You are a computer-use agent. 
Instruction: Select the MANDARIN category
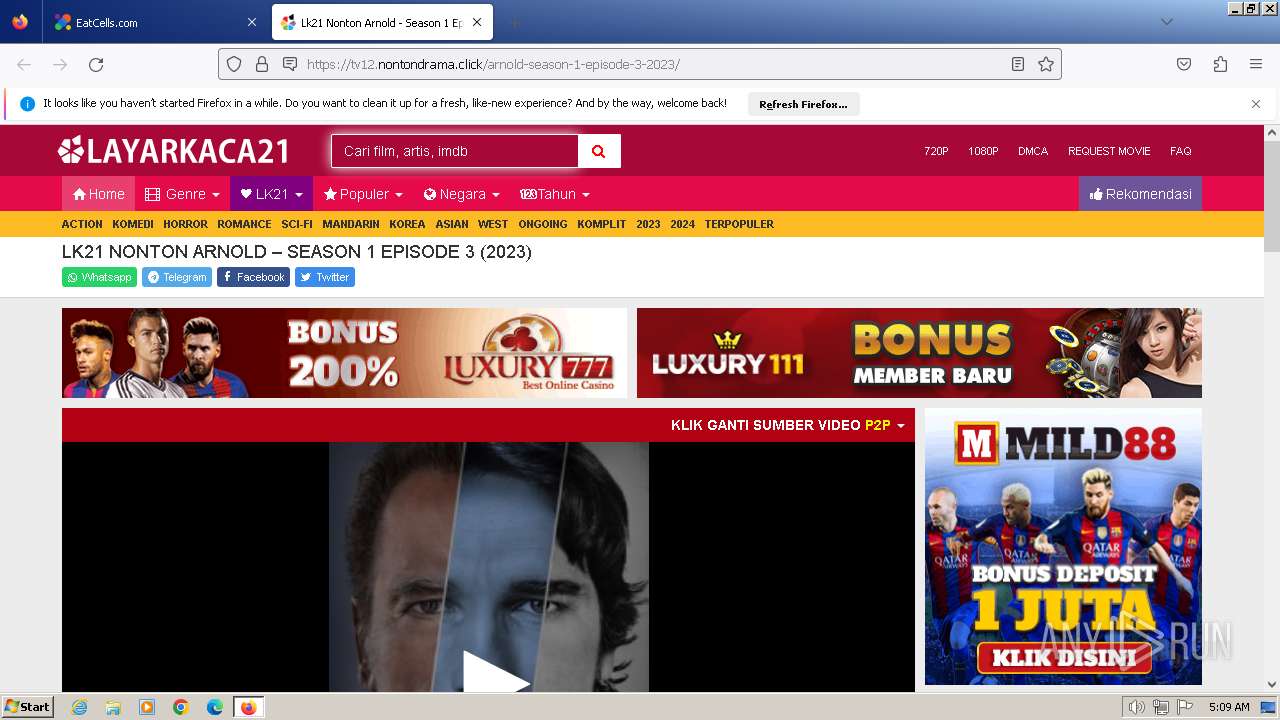click(351, 224)
